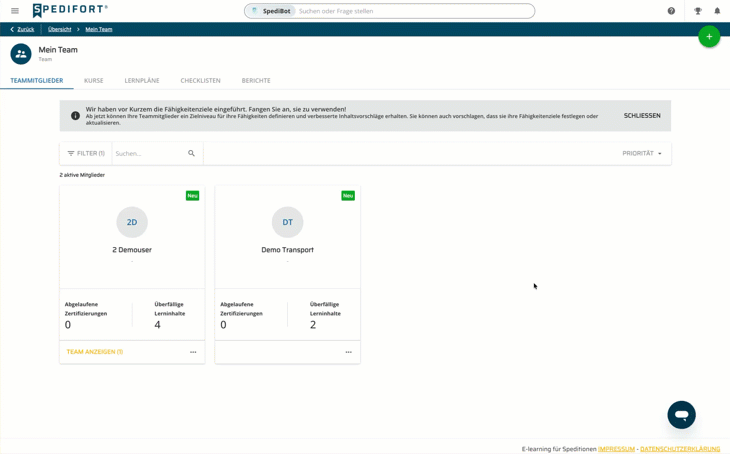Image resolution: width=730 pixels, height=454 pixels.
Task: Open the Filter (1) panel
Action: [x=86, y=153]
